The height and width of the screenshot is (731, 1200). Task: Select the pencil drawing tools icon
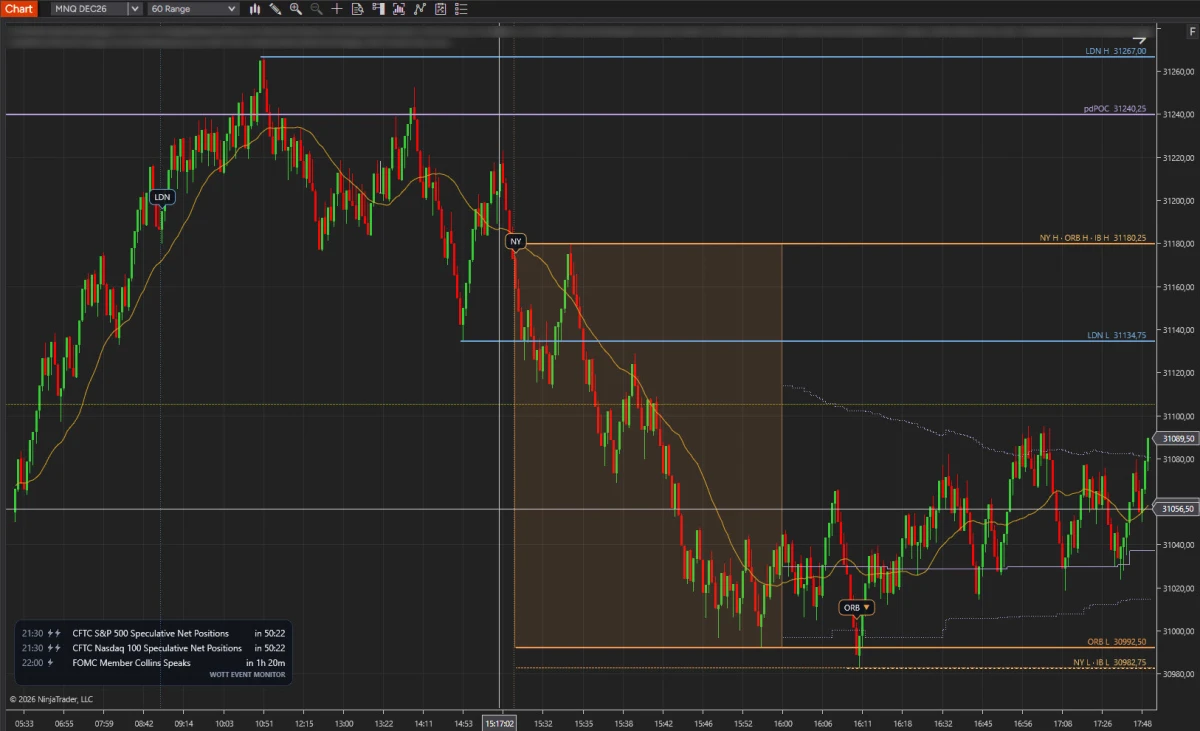click(275, 8)
